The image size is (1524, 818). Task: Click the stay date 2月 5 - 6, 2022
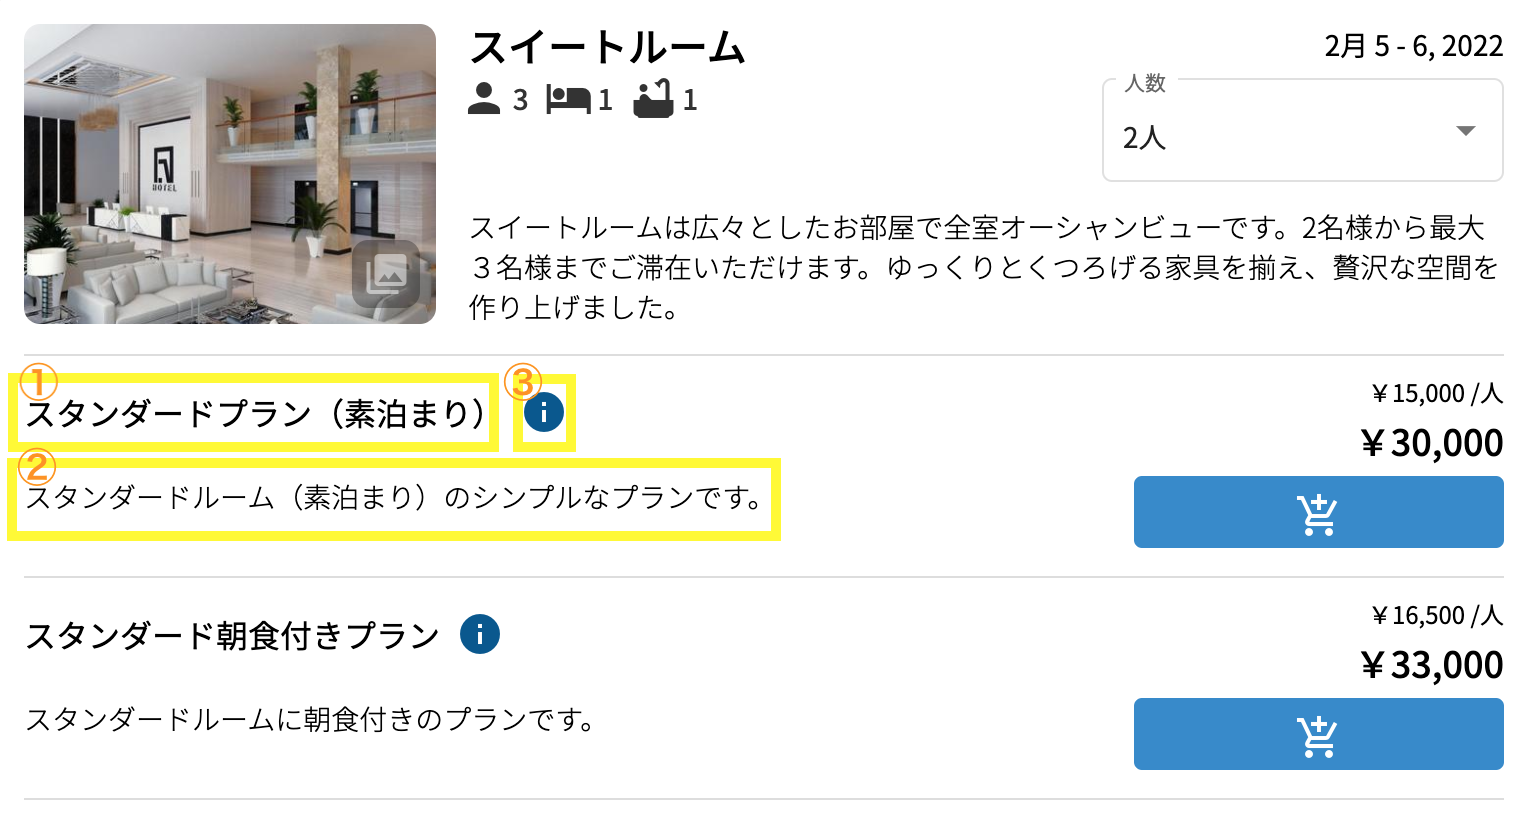1413,46
